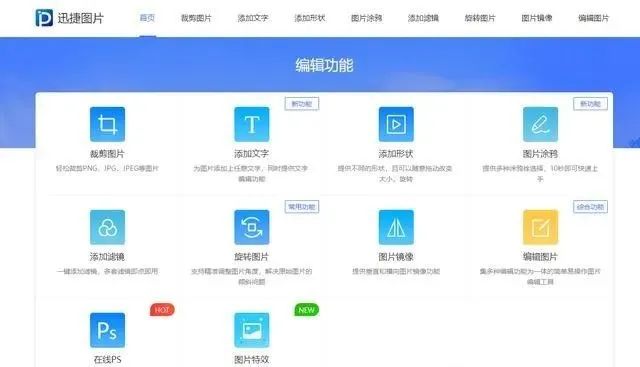Switch to the 首页 home tab
The height and width of the screenshot is (367, 640).
click(147, 18)
